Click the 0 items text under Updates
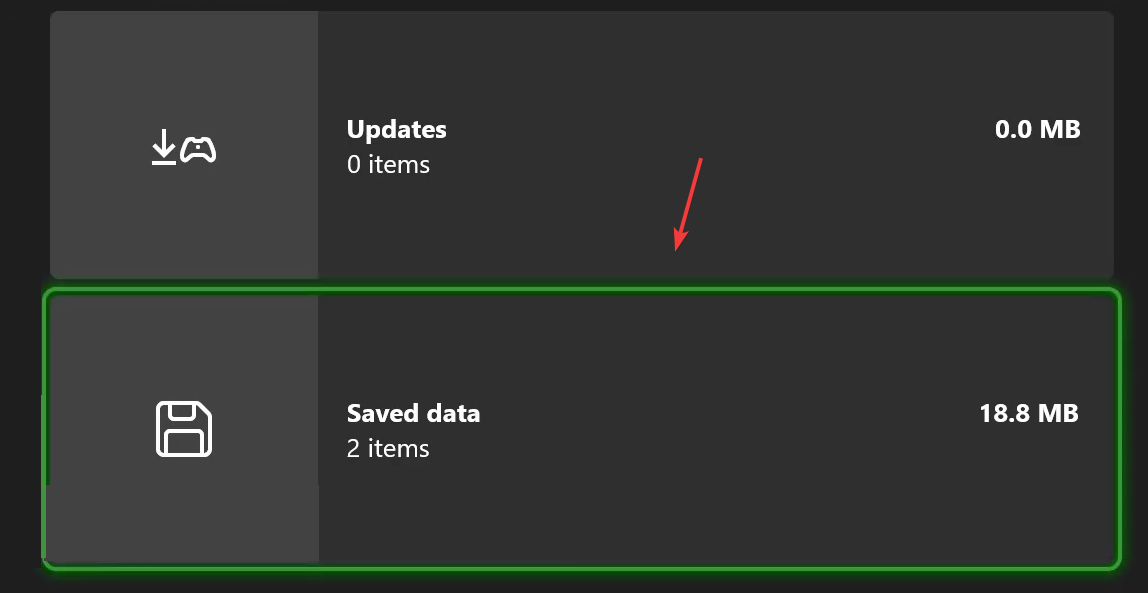 click(x=388, y=164)
